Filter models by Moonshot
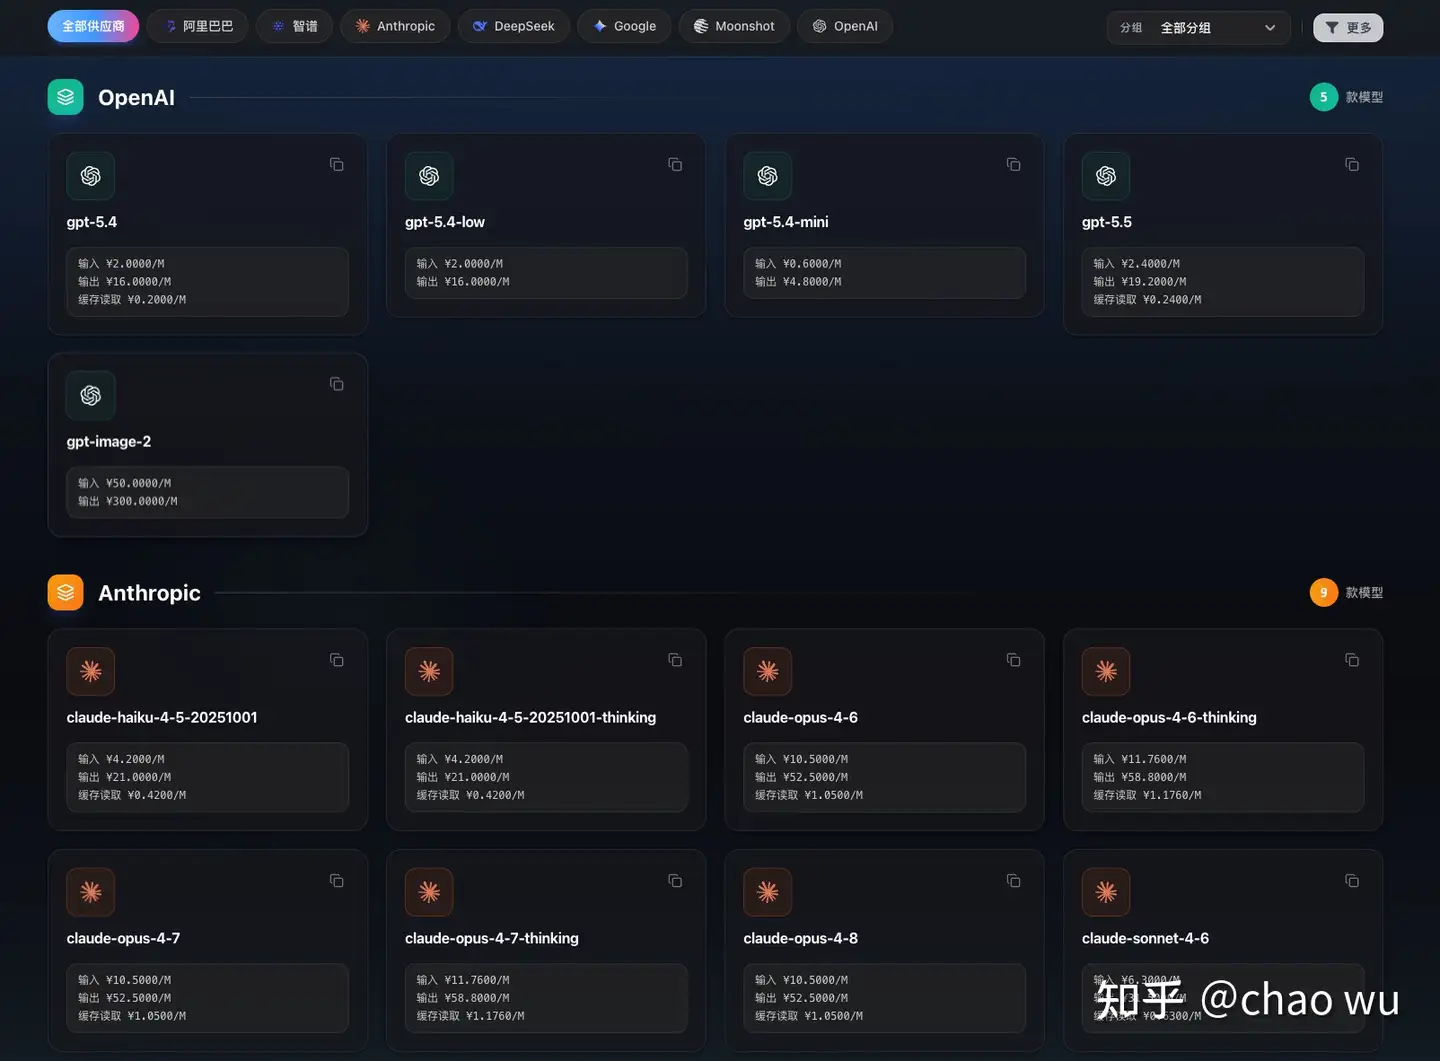This screenshot has height=1061, width=1440. point(734,26)
